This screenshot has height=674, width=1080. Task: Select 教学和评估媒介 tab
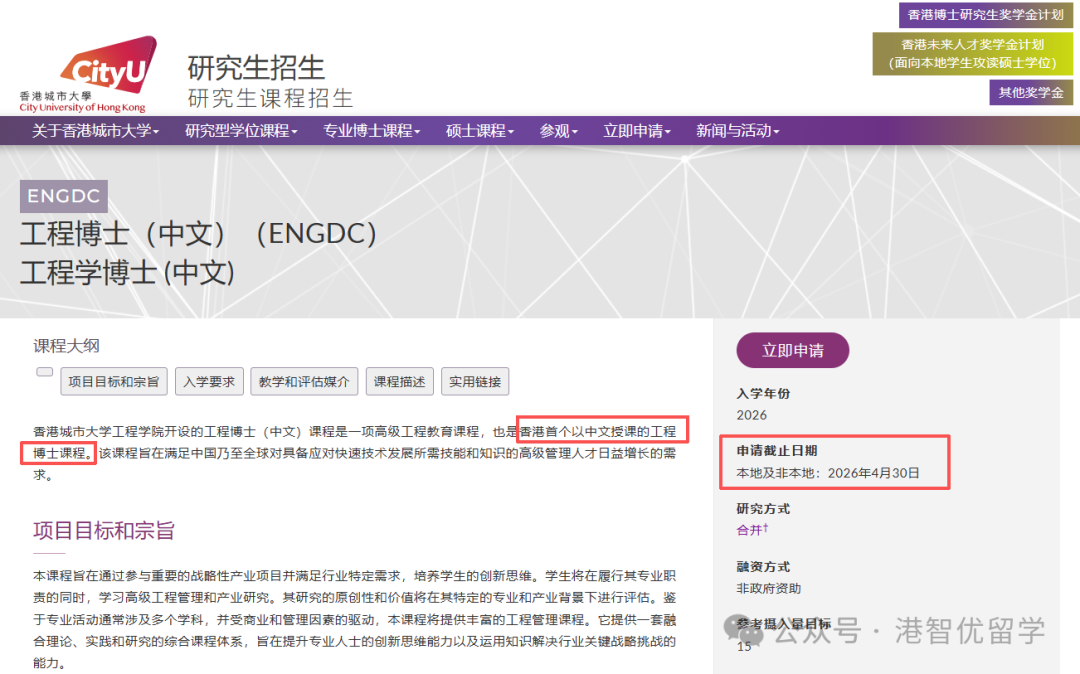(x=304, y=381)
